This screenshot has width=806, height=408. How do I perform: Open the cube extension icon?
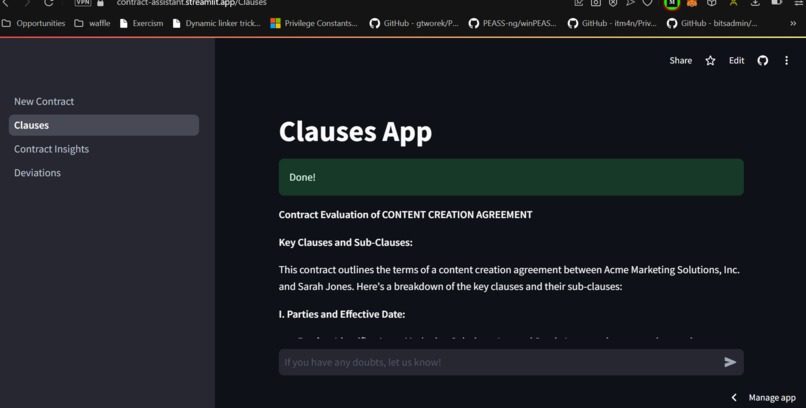pos(712,3)
